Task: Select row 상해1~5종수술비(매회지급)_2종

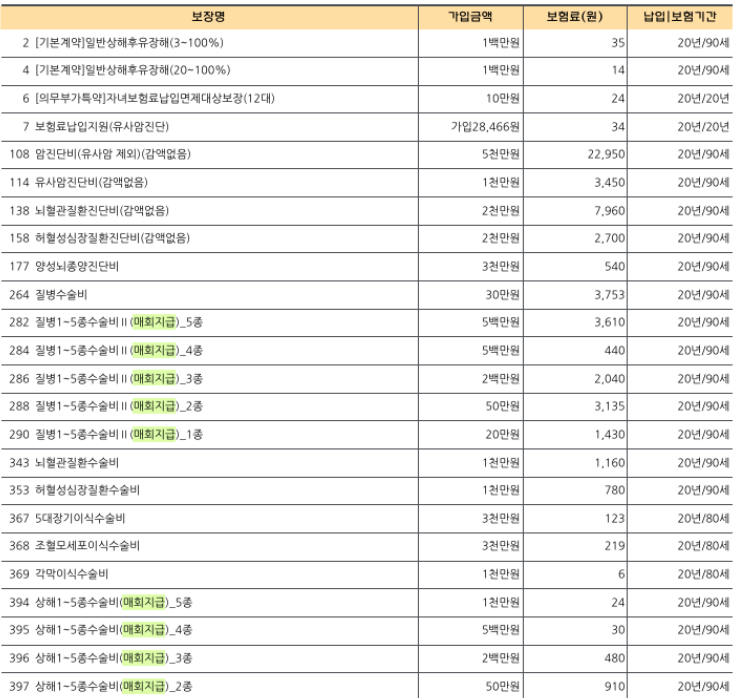Action: (367, 686)
